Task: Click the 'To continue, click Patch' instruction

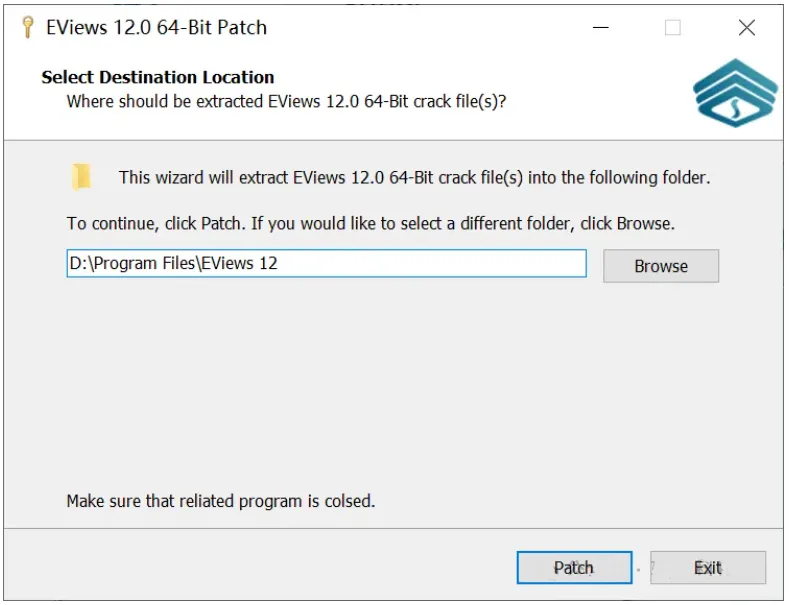Action: click(x=370, y=223)
